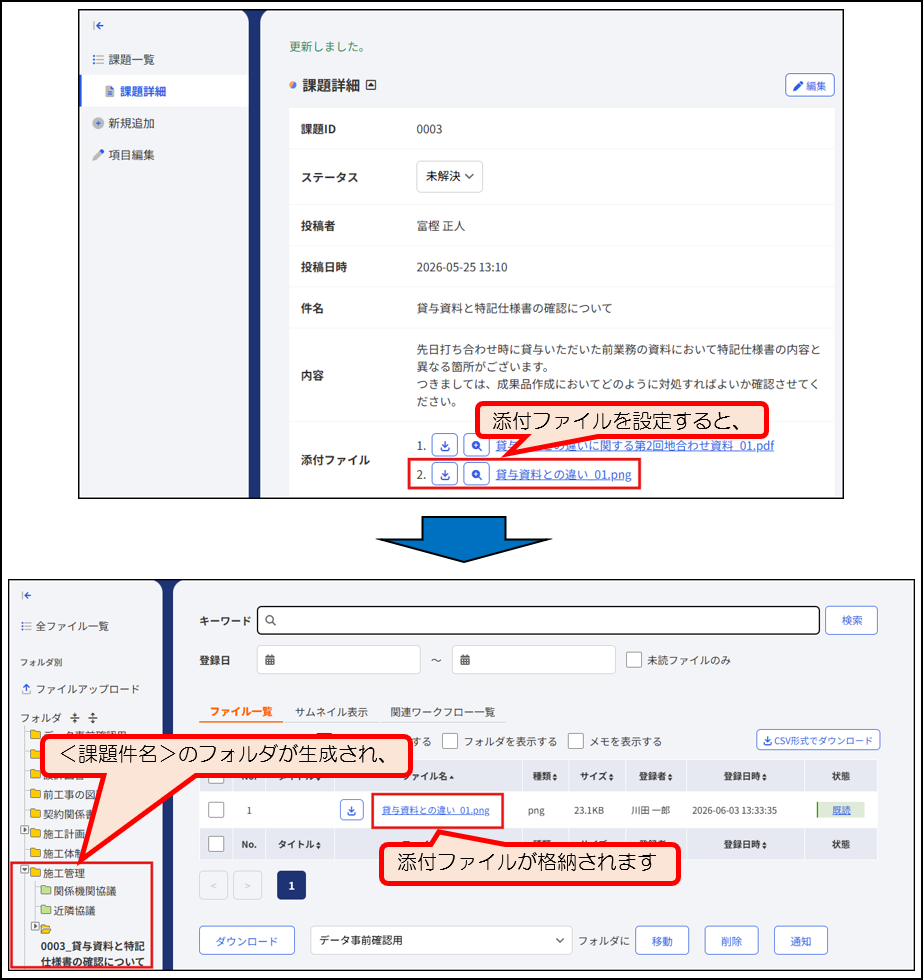Collapse the file list sidebar with the arrow icon
Screen dimensions: 923x980
pos(26,595)
